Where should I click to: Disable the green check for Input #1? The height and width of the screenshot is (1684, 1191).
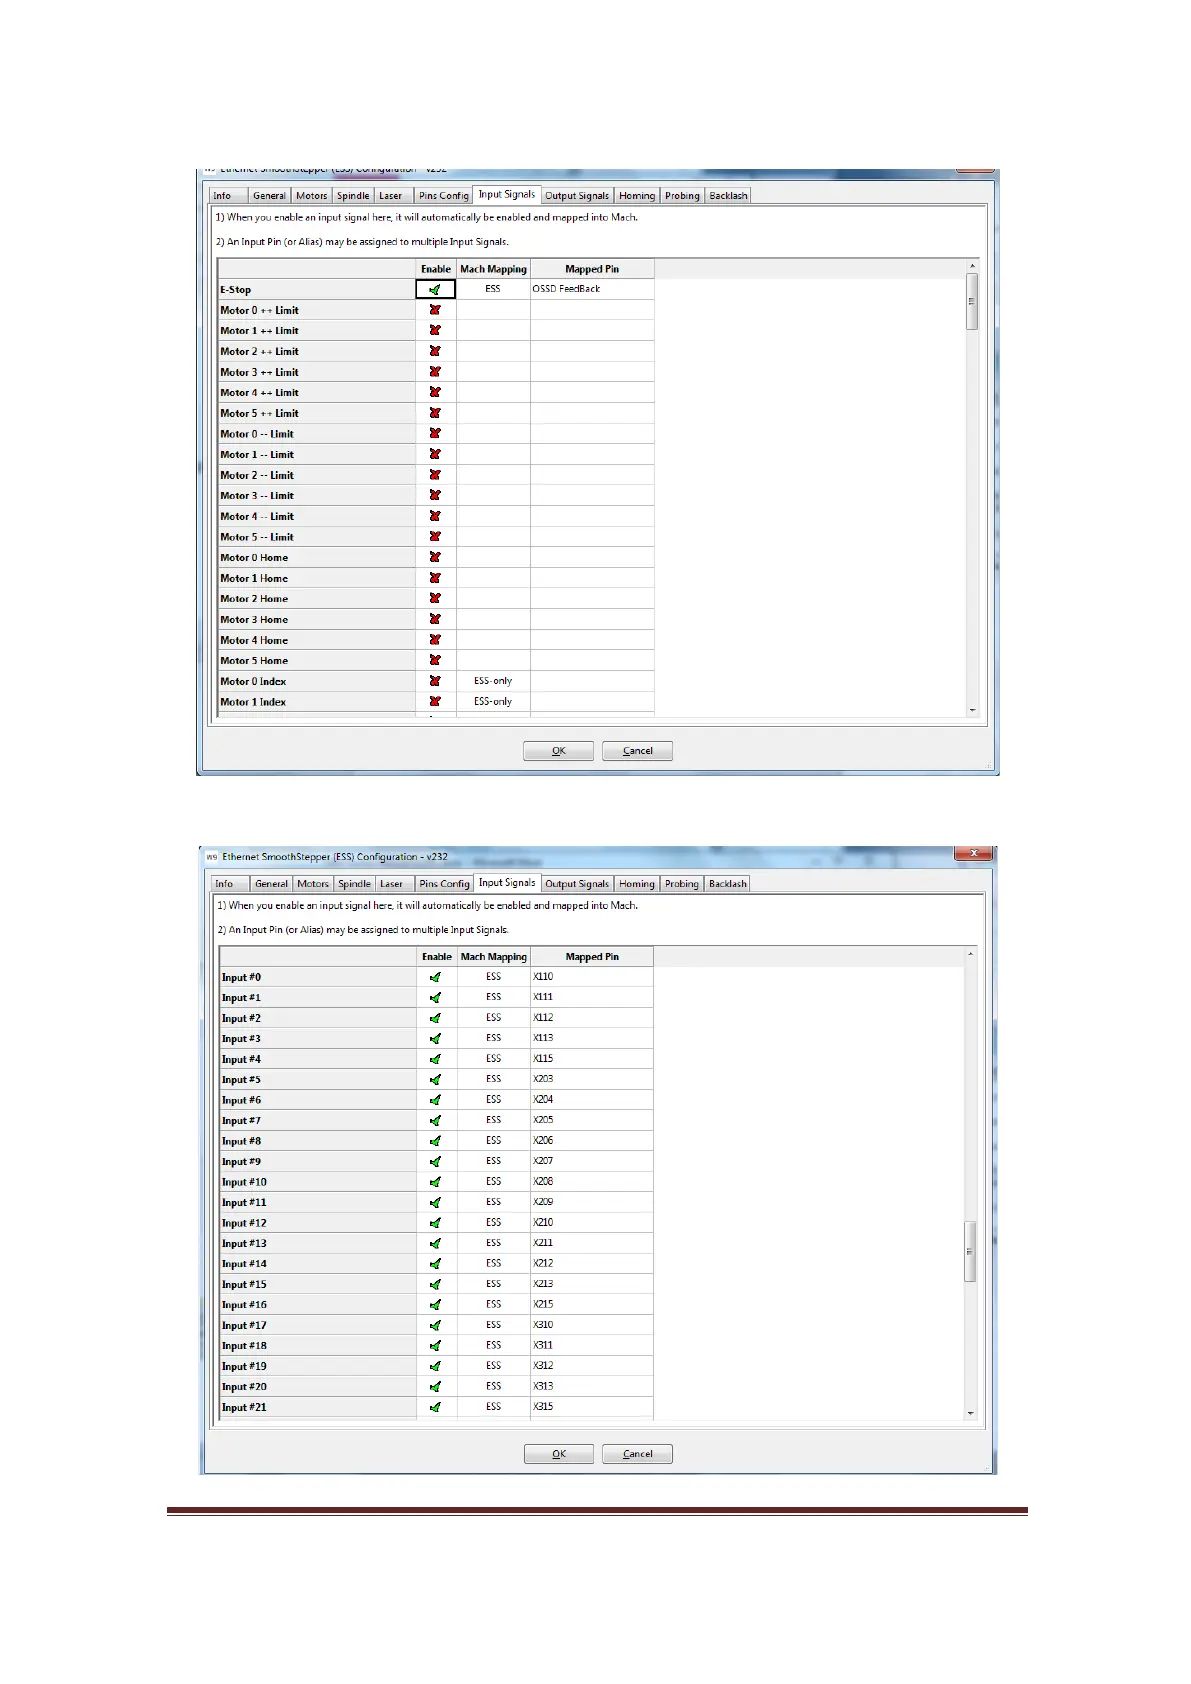[435, 998]
